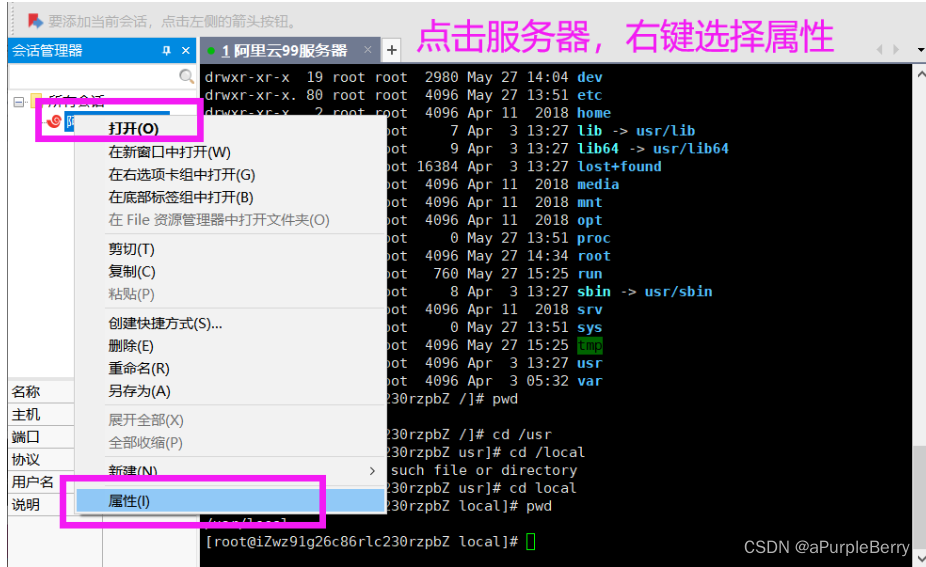
Task: Click the green terminal cursor at prompt
Action: coord(530,542)
